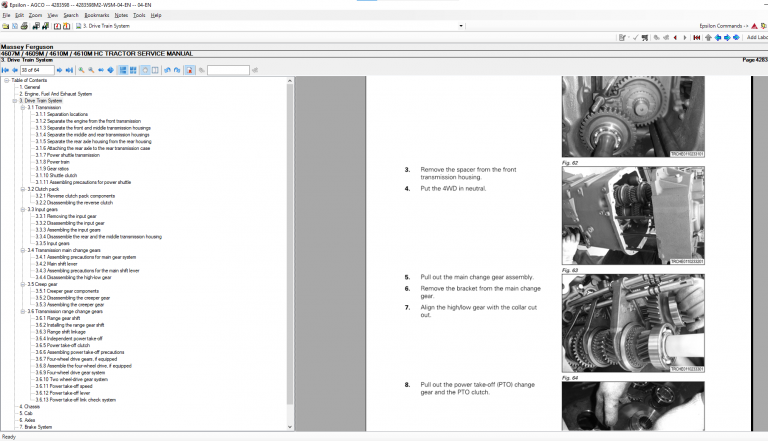Click the red jump-to-first icon in top-right toolbar
The image size is (768, 441).
click(696, 37)
